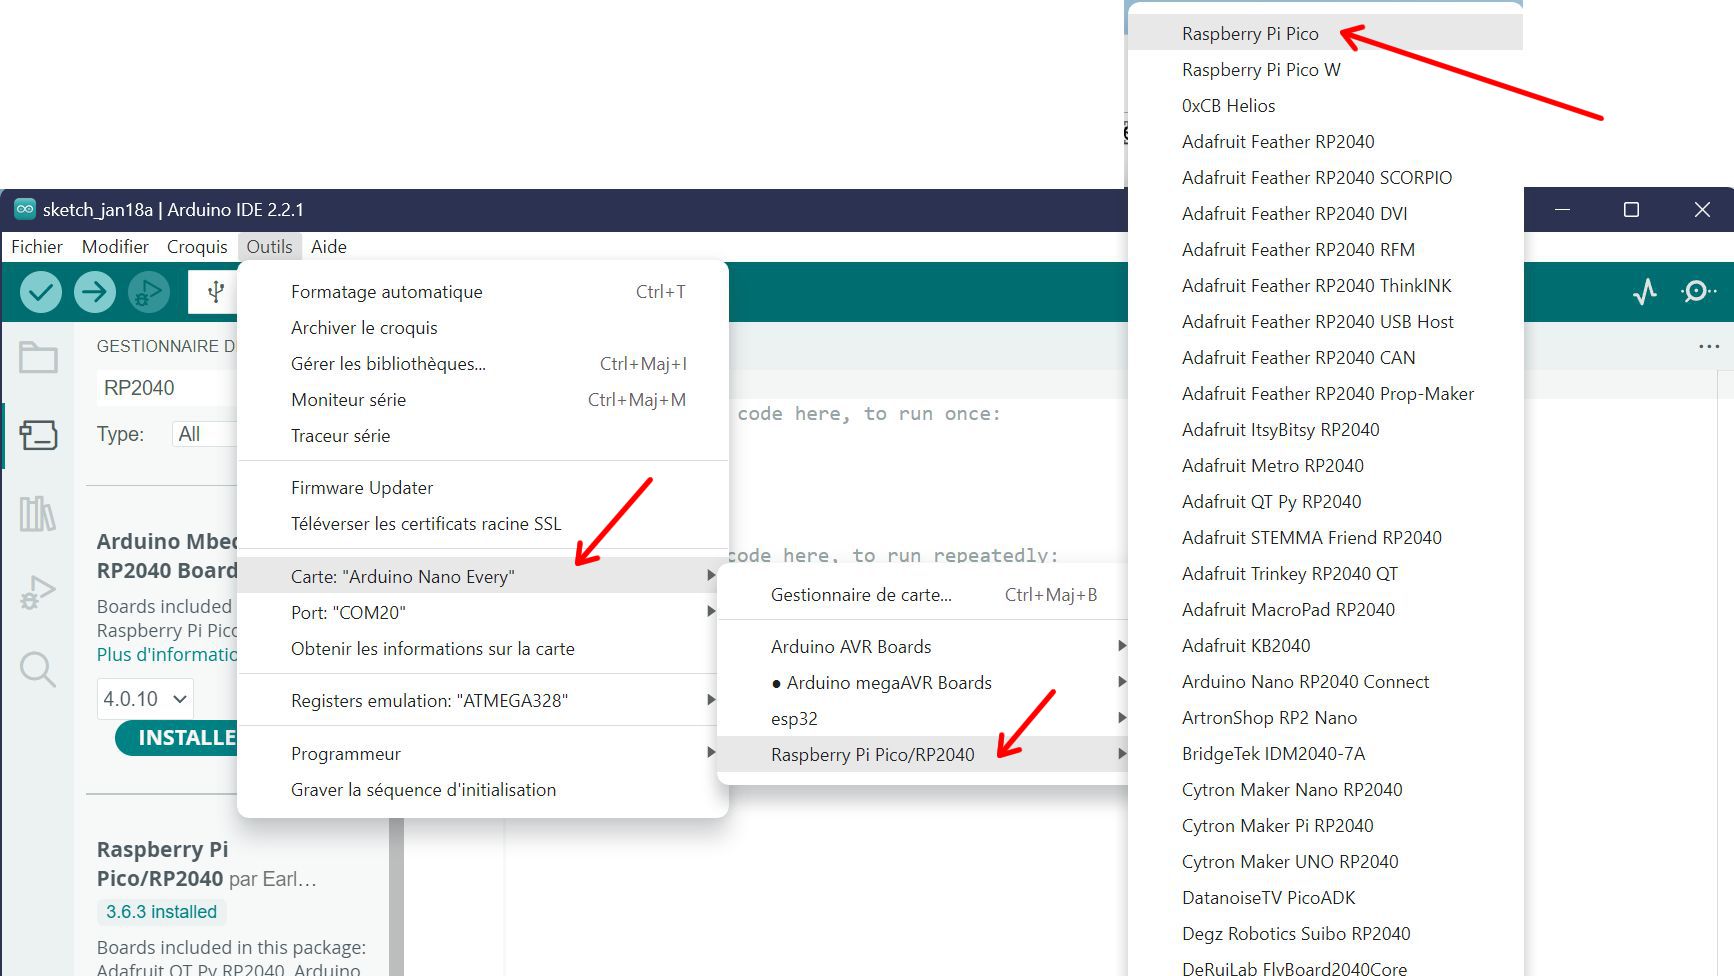Expand Registers emulation ATMEGA328 submenu
The width and height of the screenshot is (1734, 976).
(483, 701)
